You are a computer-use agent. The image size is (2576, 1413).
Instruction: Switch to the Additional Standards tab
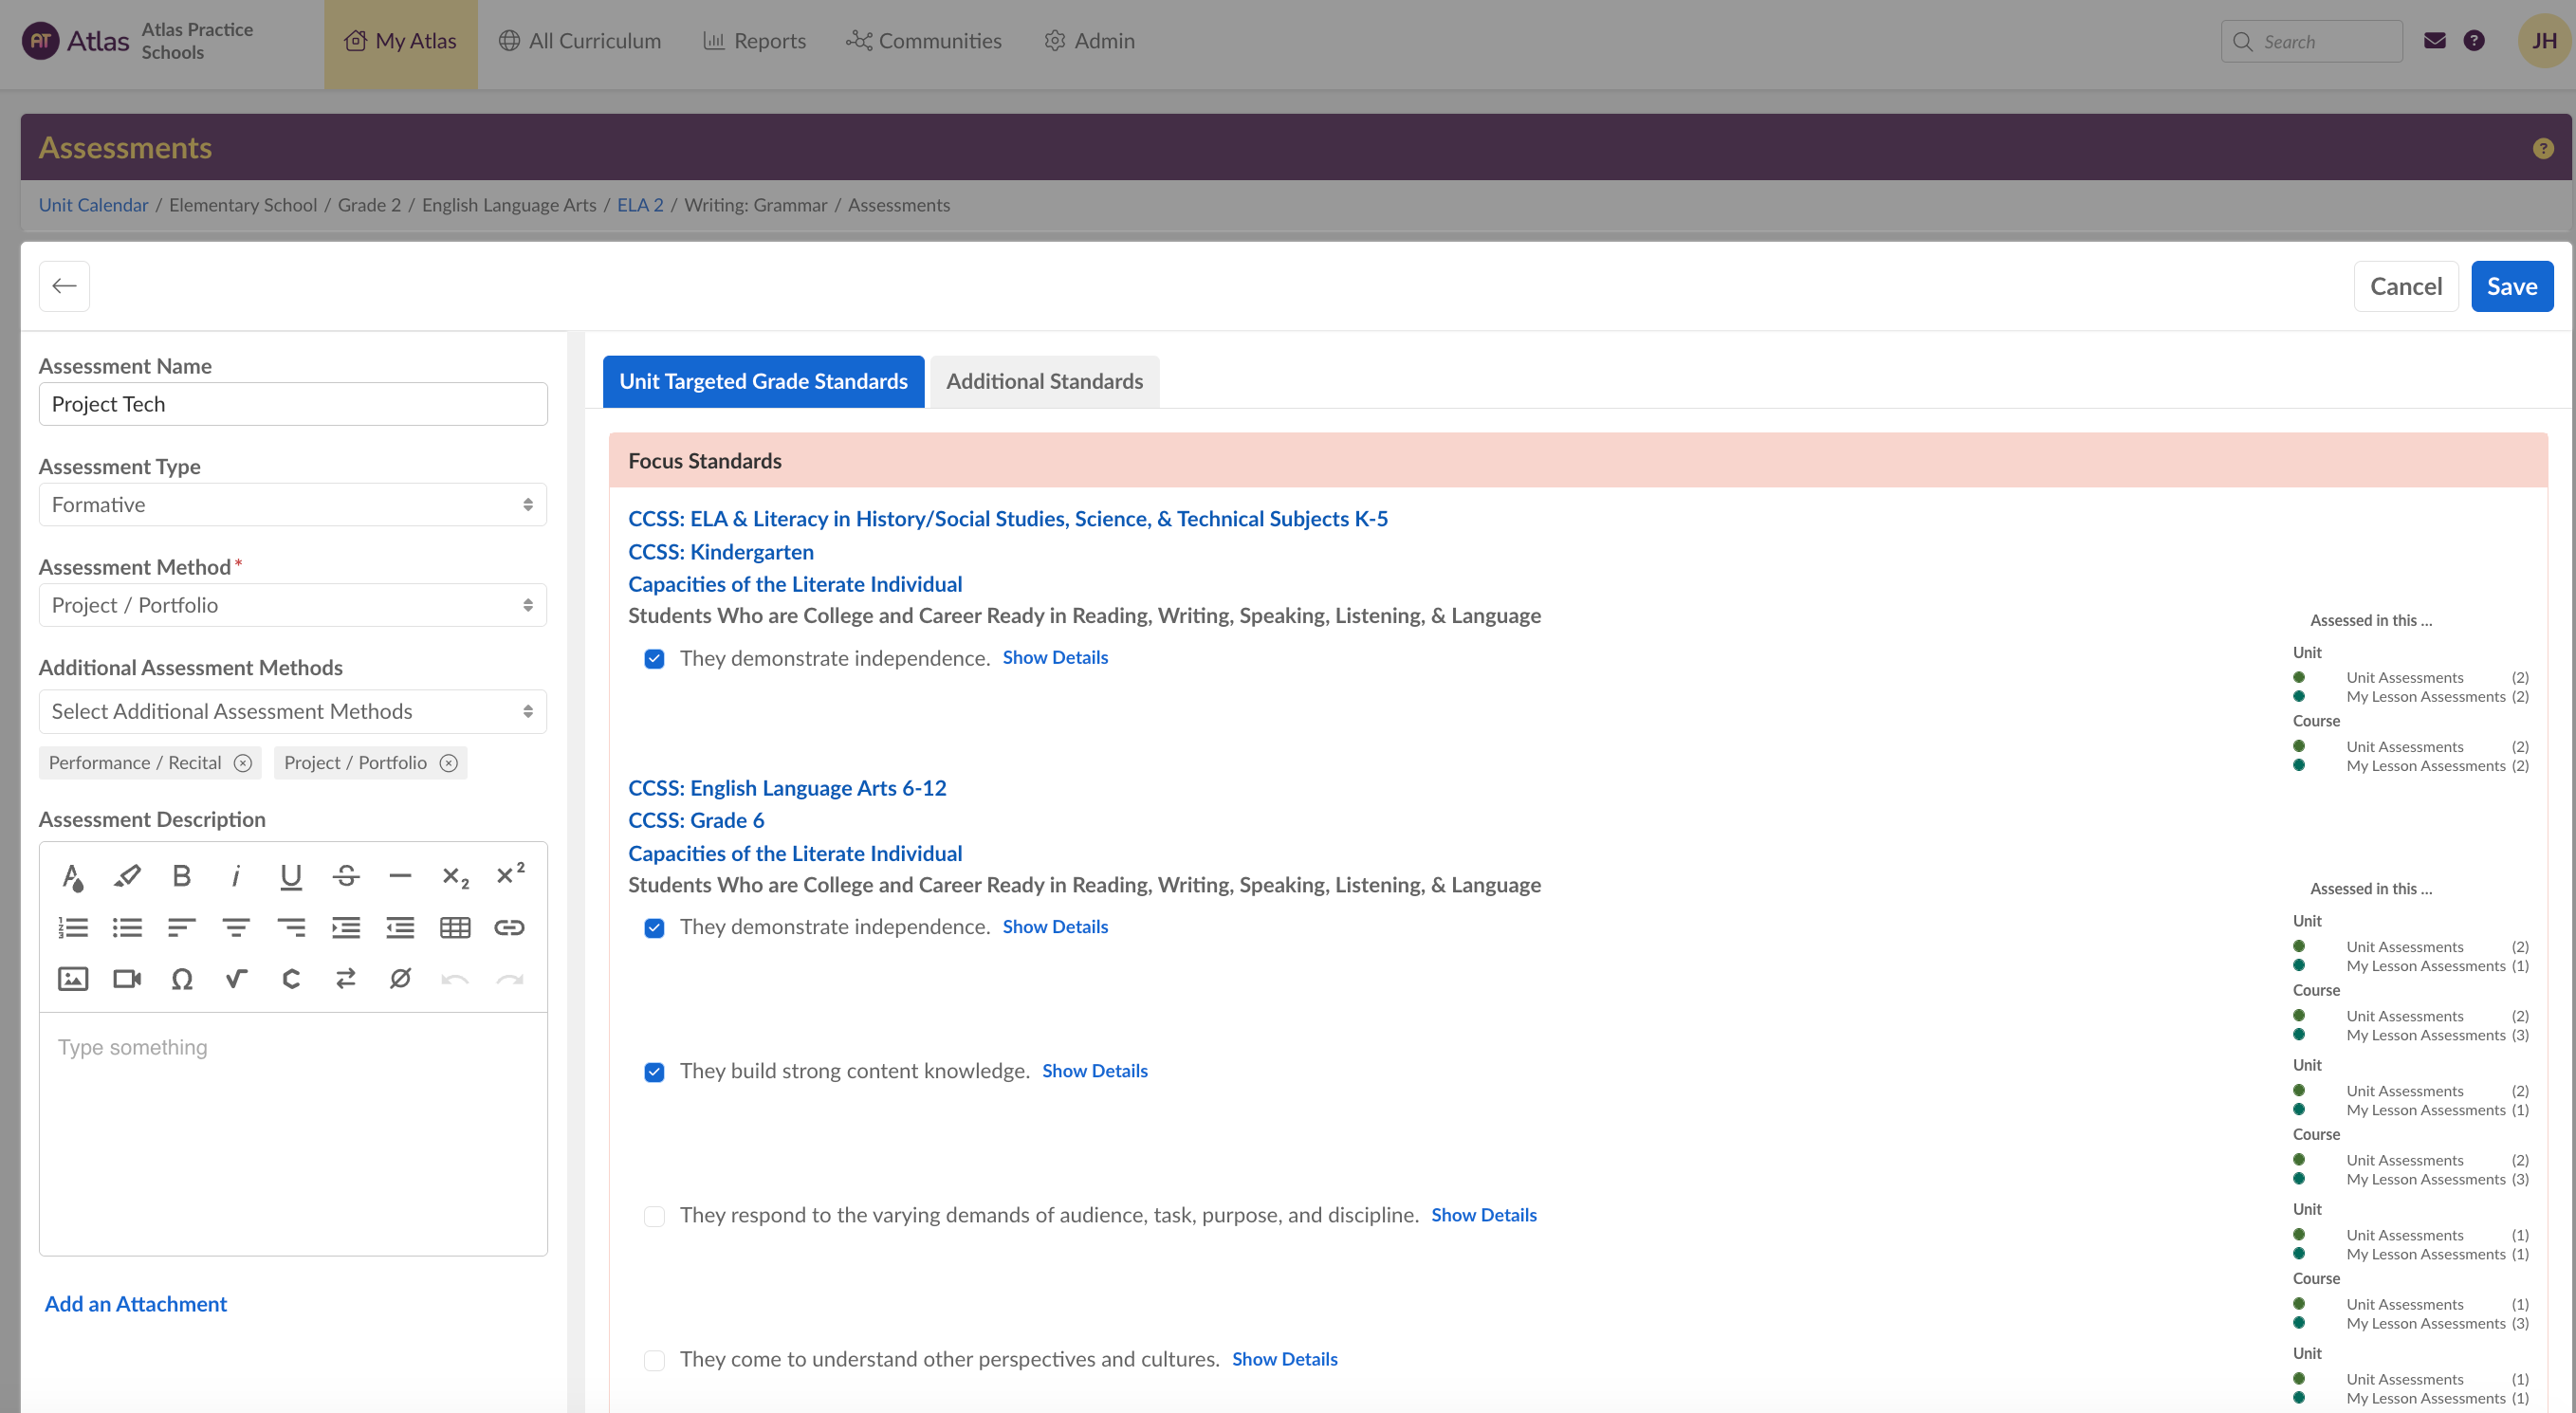pos(1044,381)
